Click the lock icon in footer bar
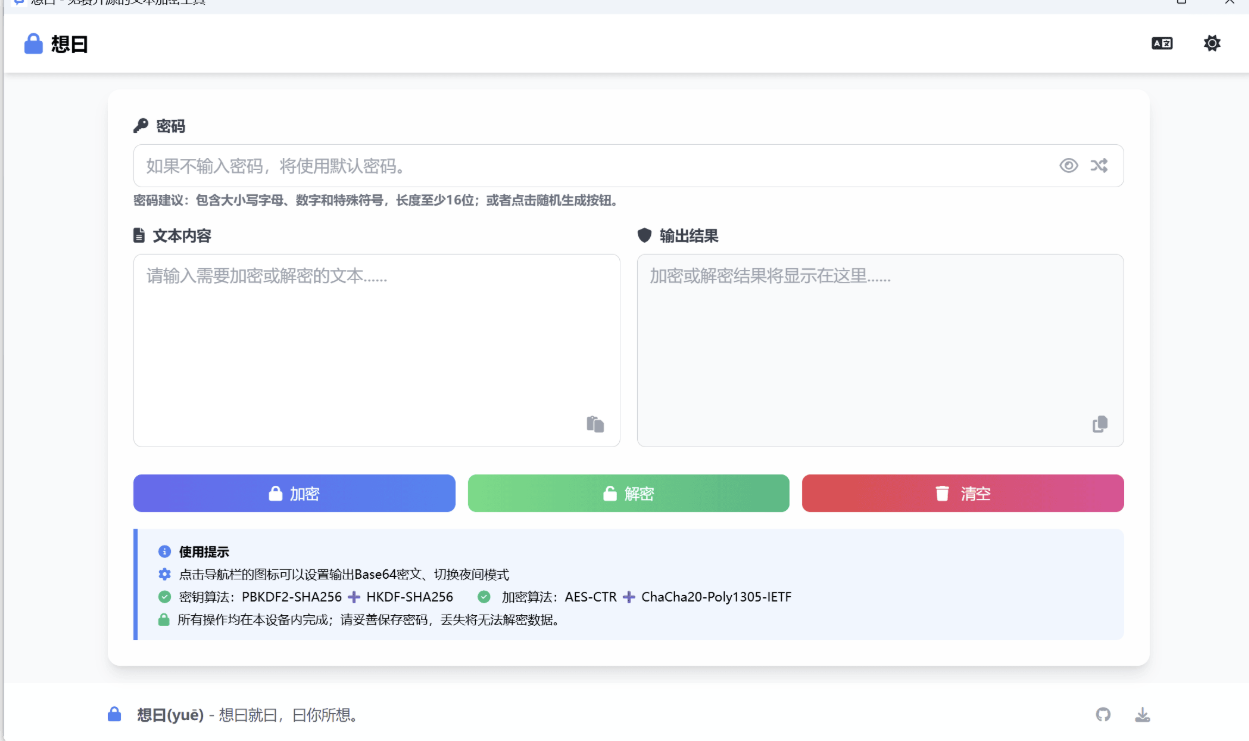Viewport: 1249px width, 741px height. (x=112, y=714)
